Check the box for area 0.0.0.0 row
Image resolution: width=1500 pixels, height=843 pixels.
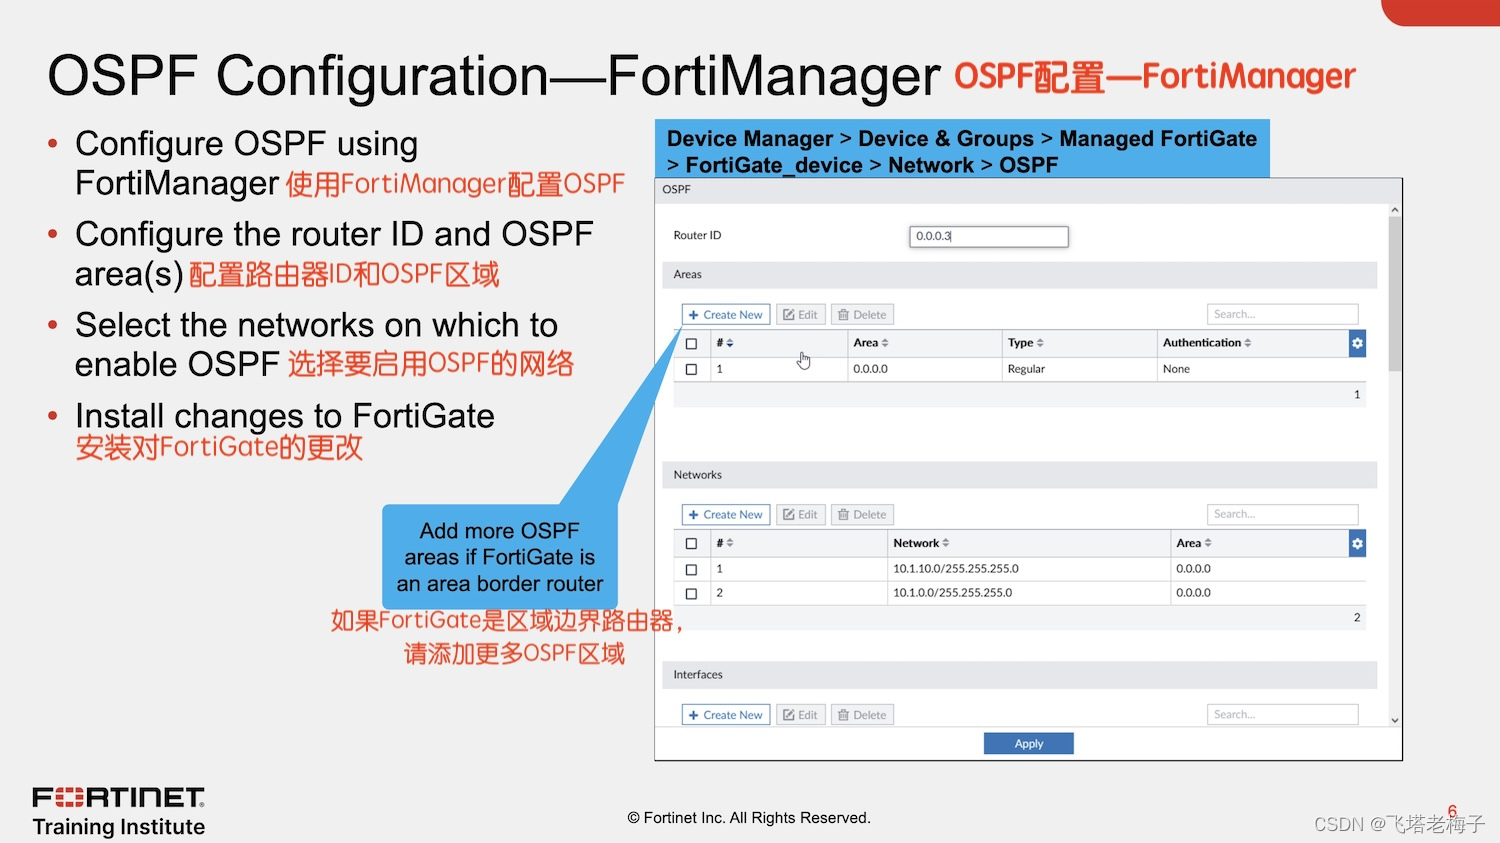(691, 369)
